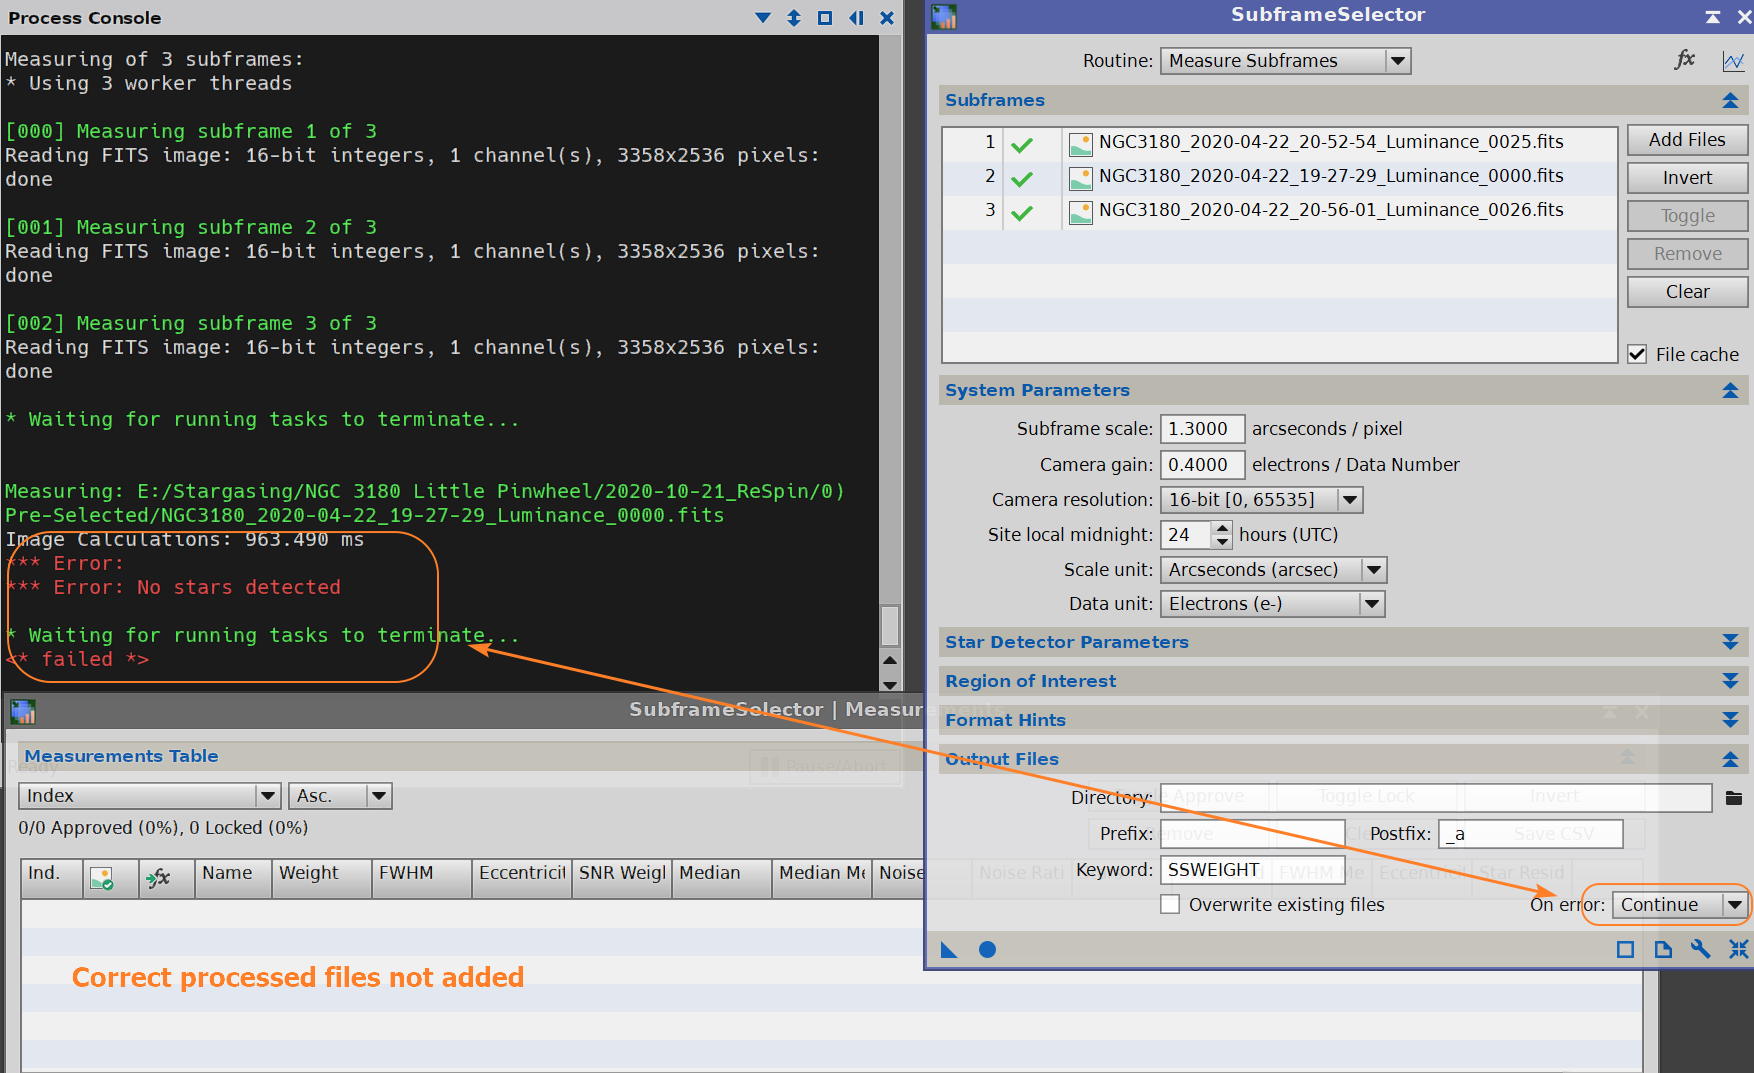Click the Camera gain input field

tap(1202, 465)
